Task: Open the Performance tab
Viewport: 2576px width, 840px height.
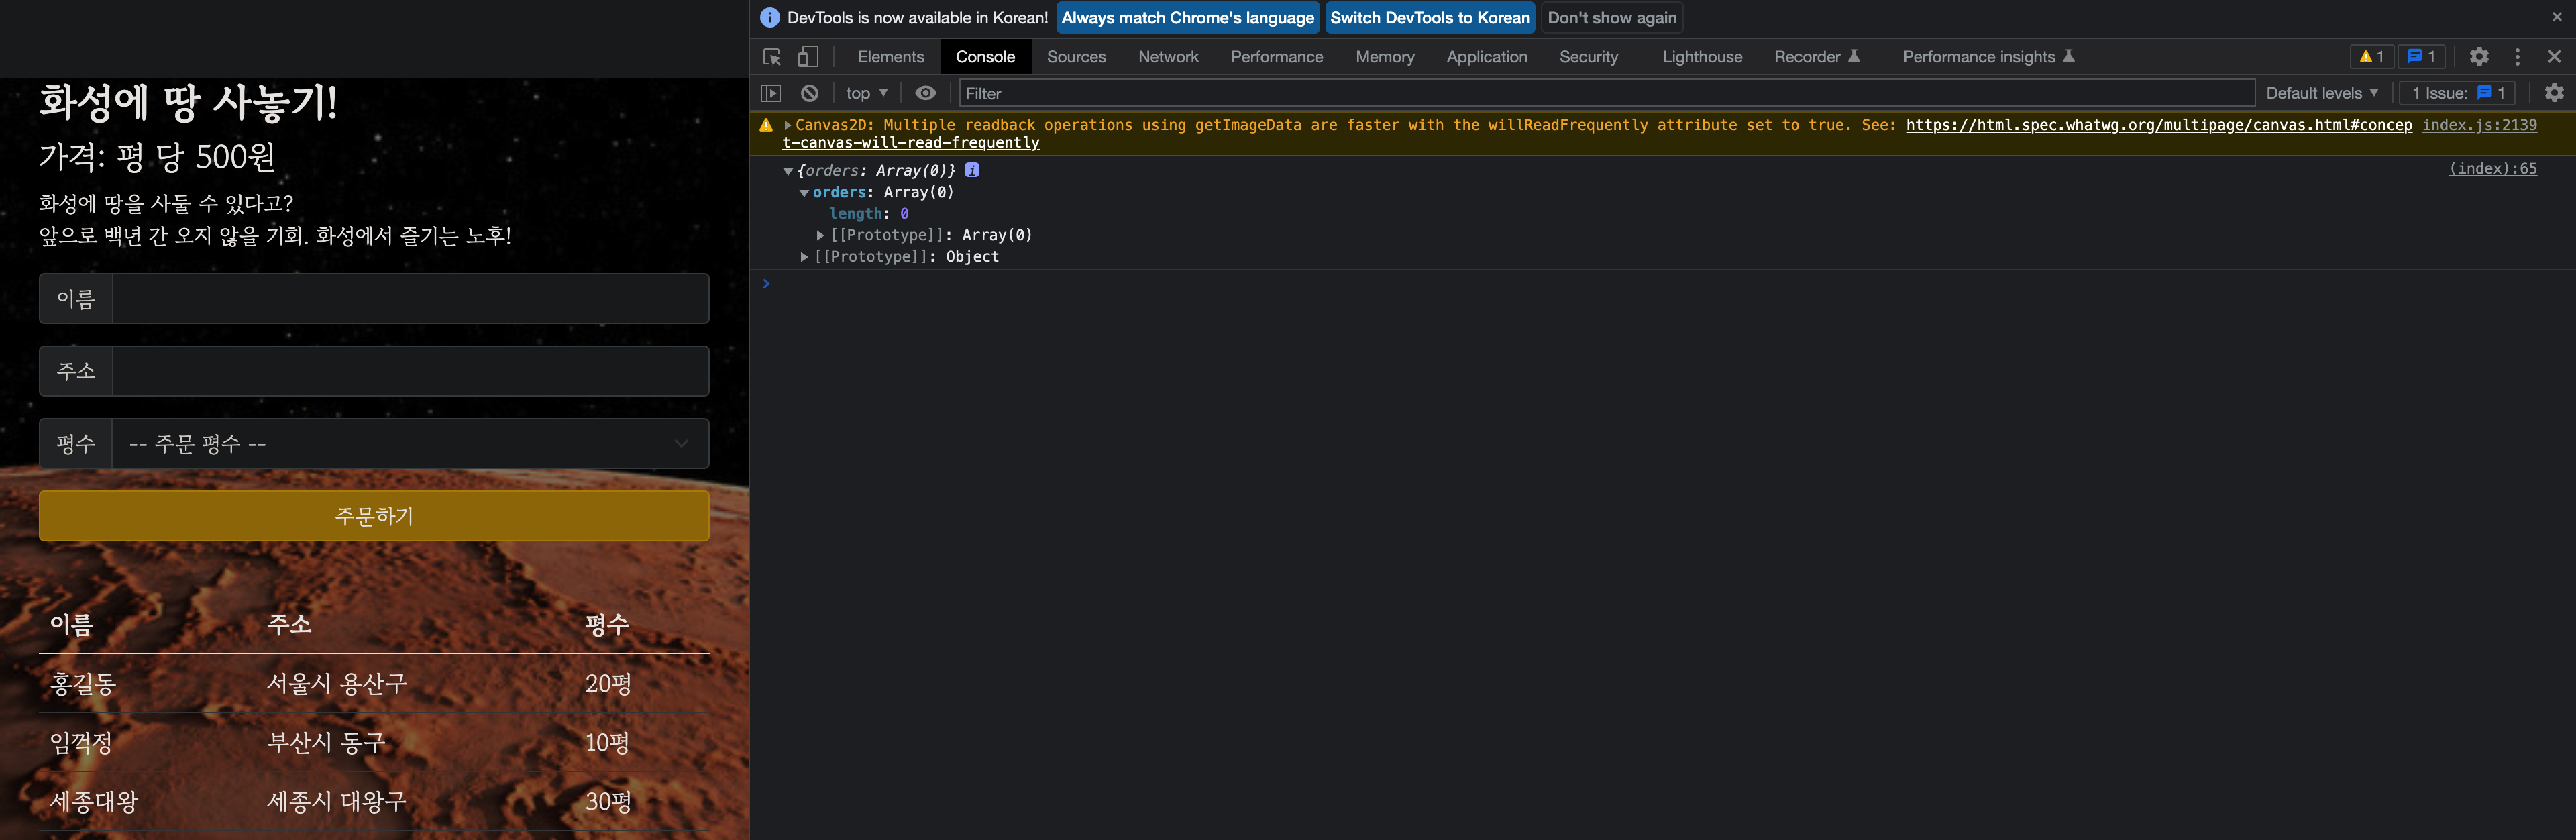Action: point(1277,57)
